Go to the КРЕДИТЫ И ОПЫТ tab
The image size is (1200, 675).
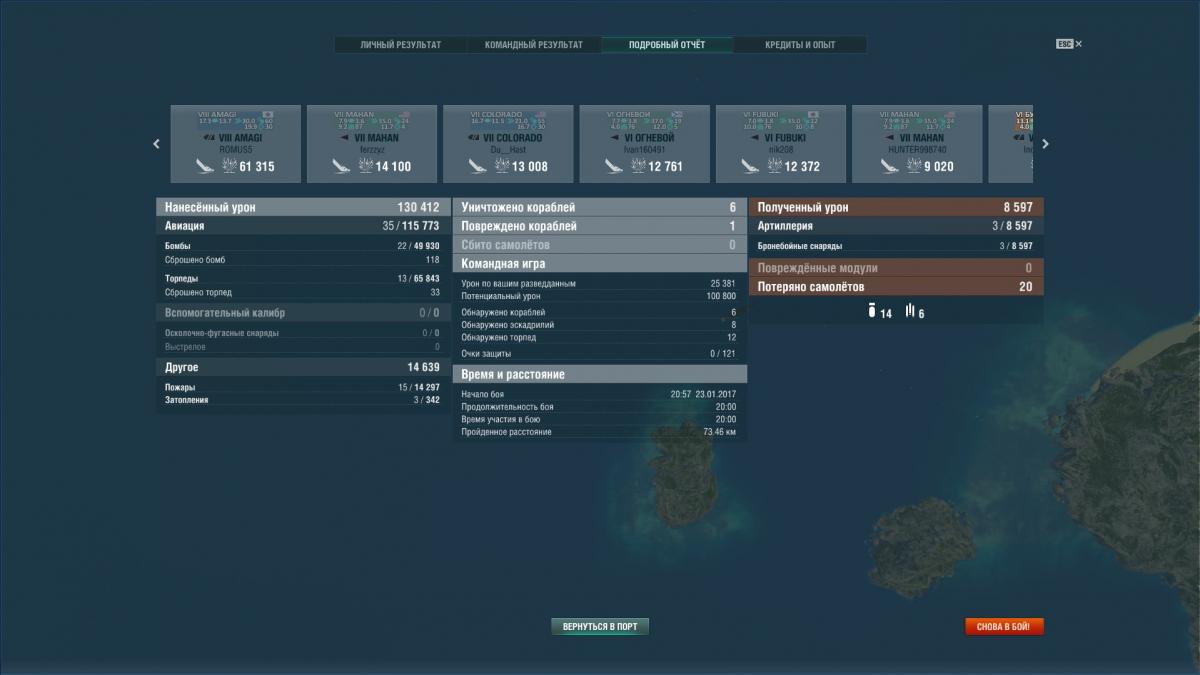pos(800,45)
